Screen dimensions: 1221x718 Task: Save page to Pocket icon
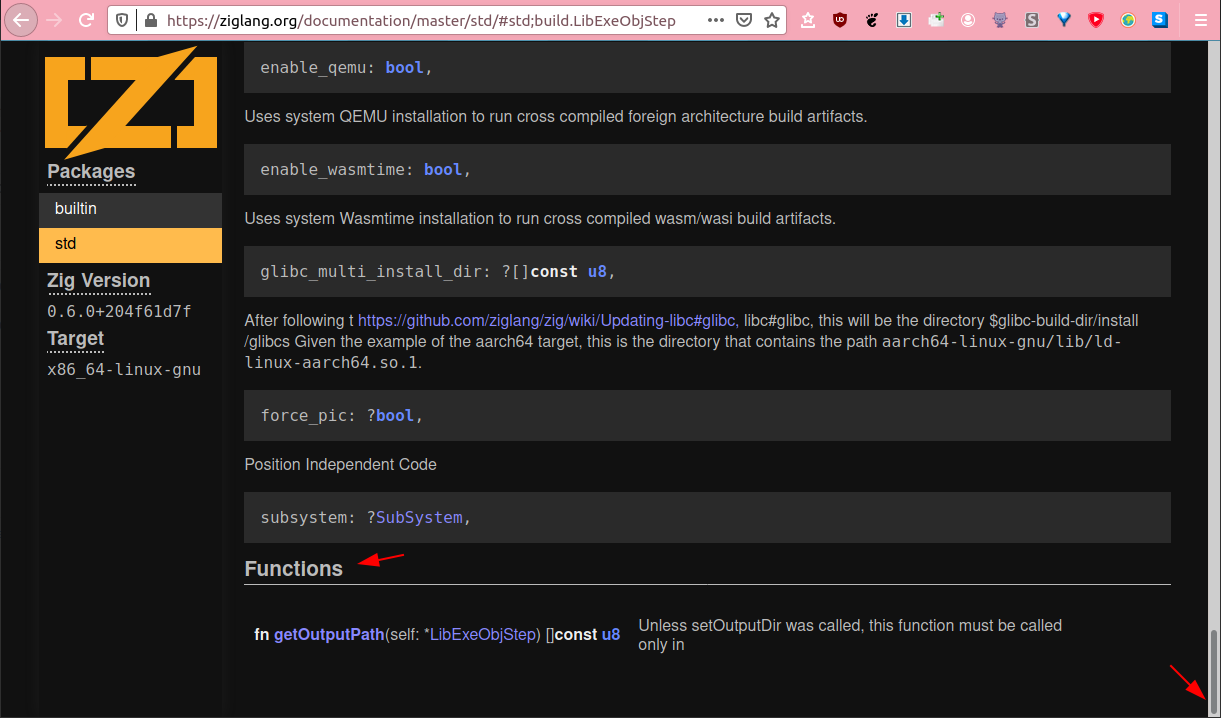[x=744, y=19]
